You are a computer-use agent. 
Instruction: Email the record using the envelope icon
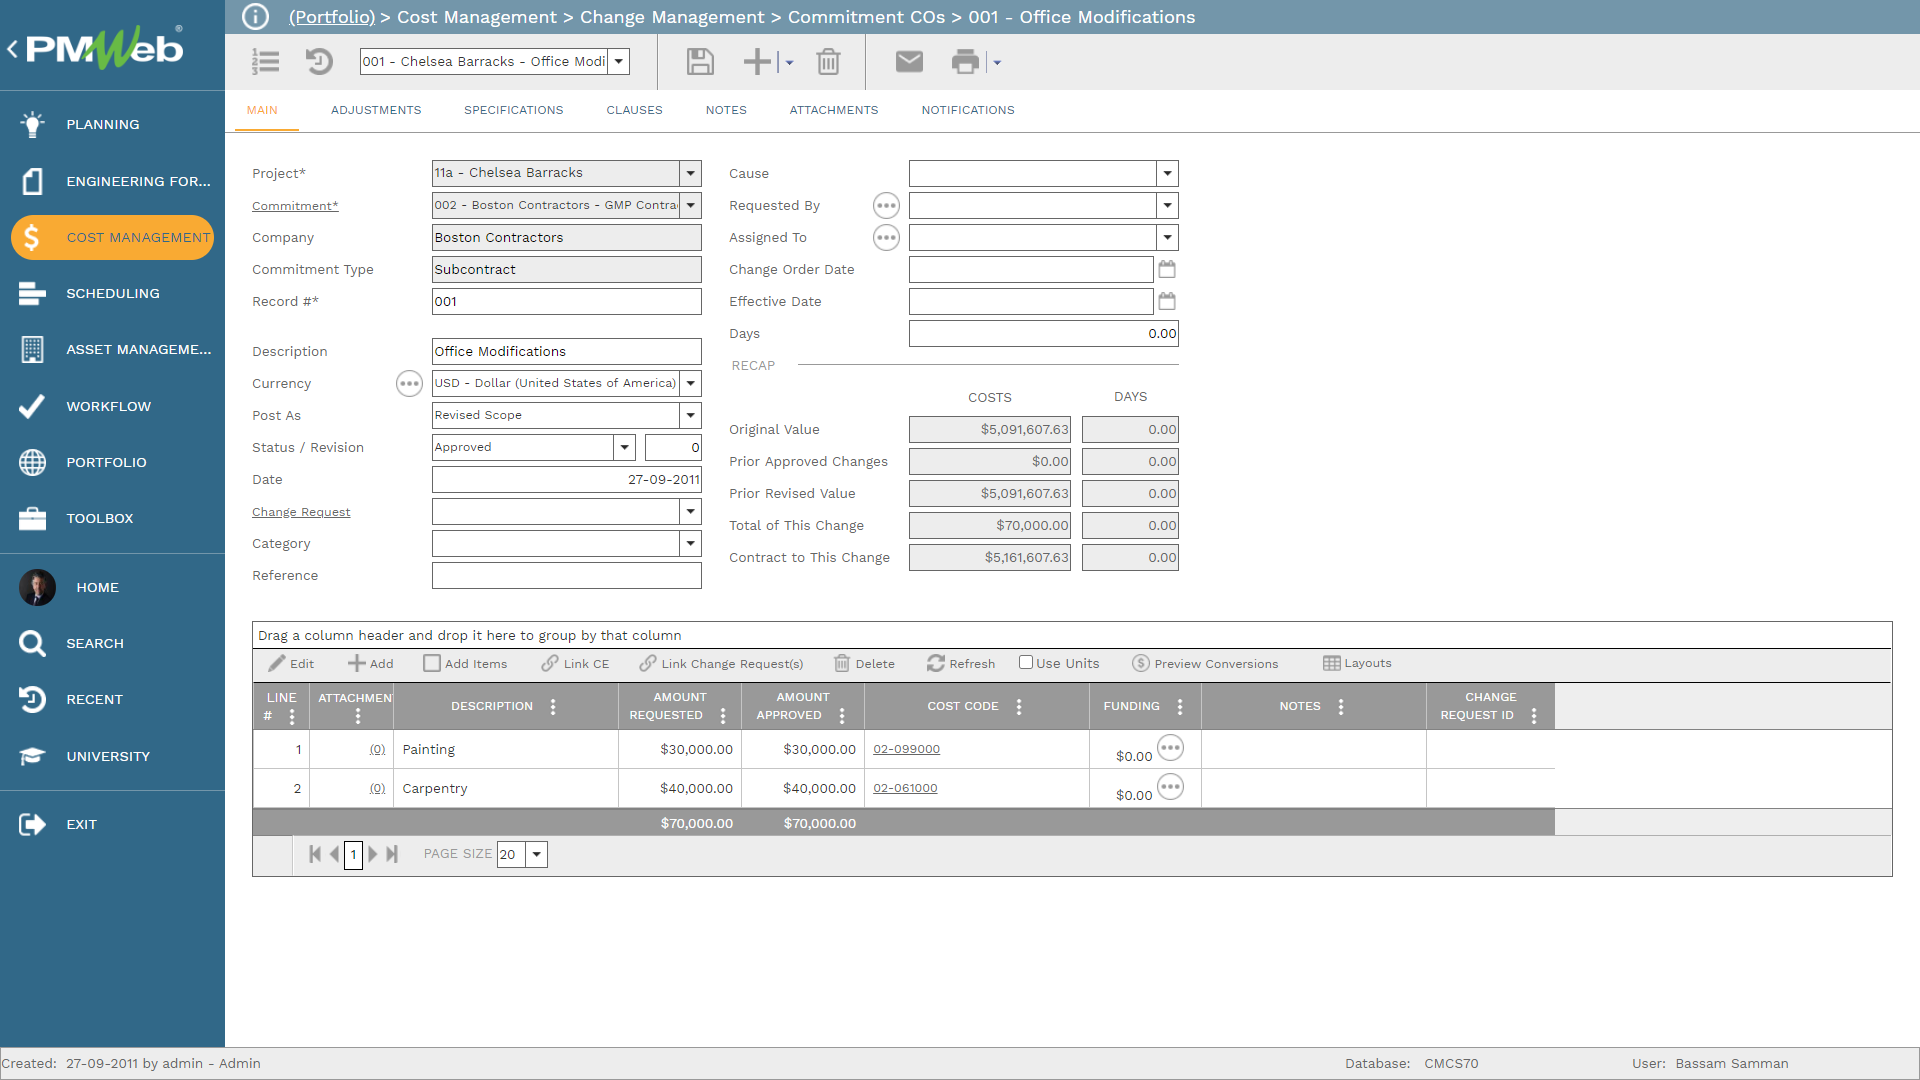pos(909,62)
